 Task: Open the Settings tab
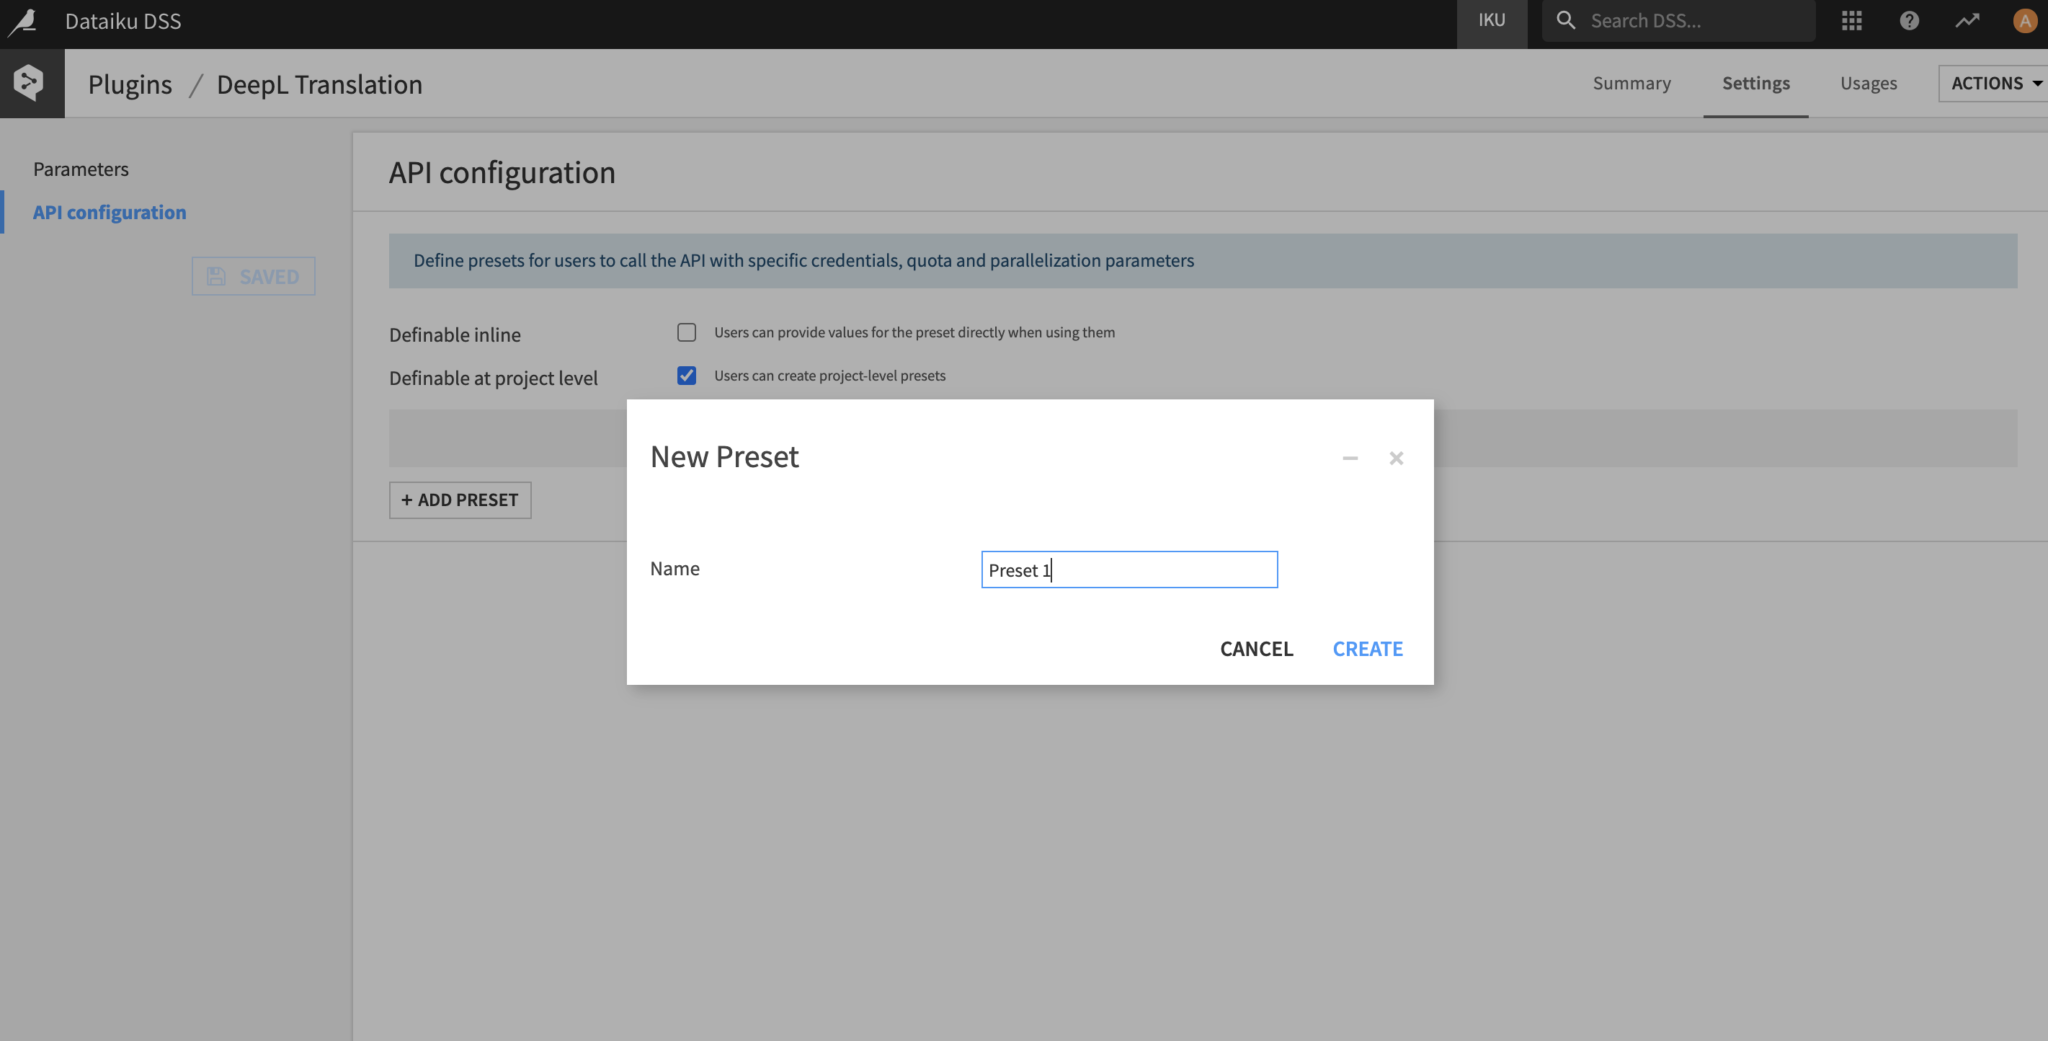tap(1755, 83)
